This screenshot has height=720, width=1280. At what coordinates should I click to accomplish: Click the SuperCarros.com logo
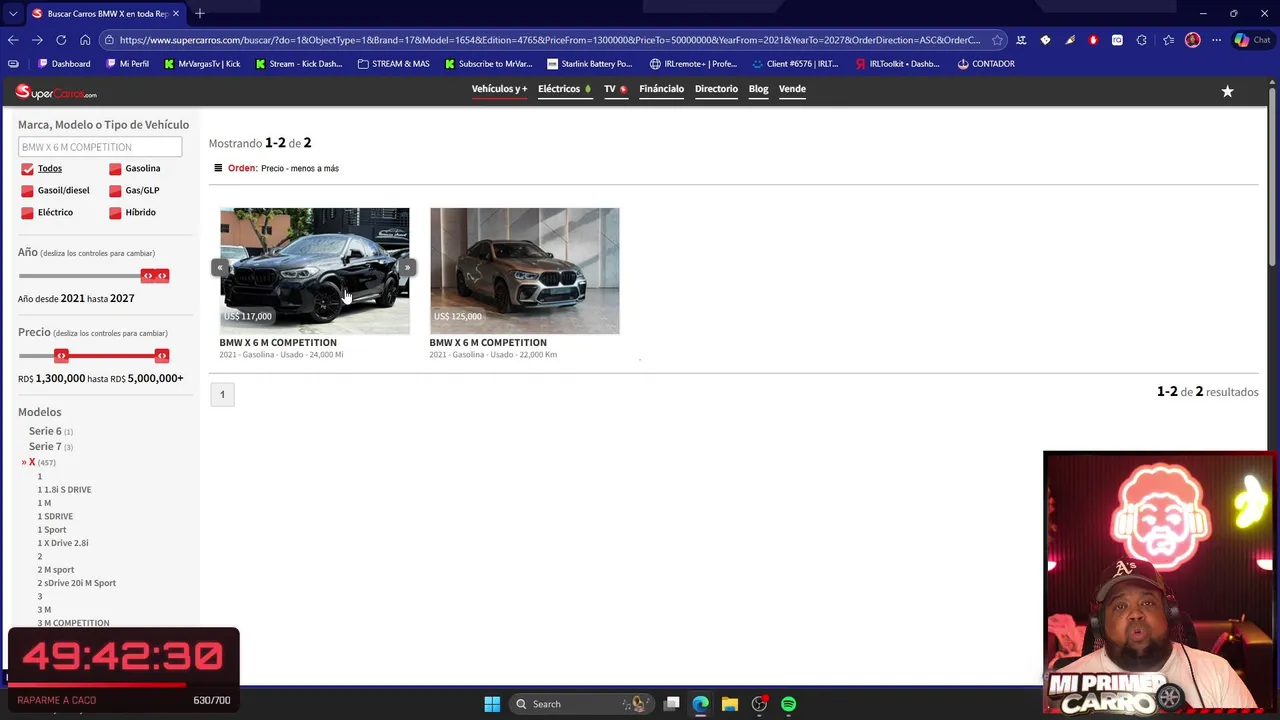(56, 93)
